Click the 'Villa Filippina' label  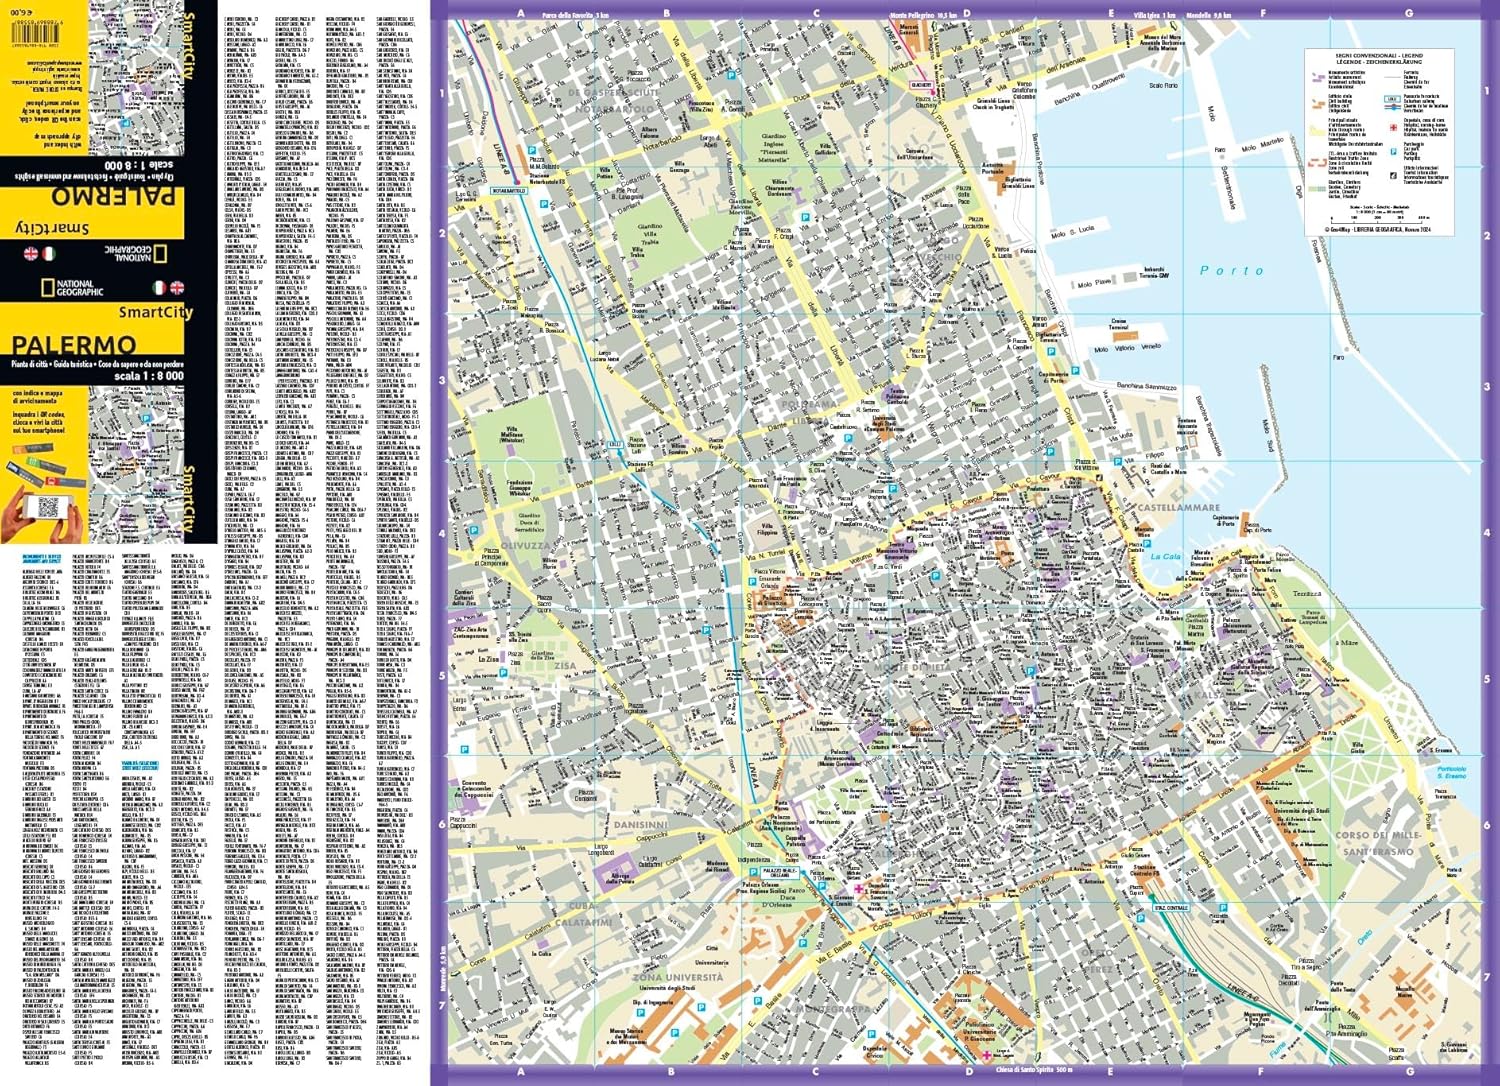coord(768,529)
